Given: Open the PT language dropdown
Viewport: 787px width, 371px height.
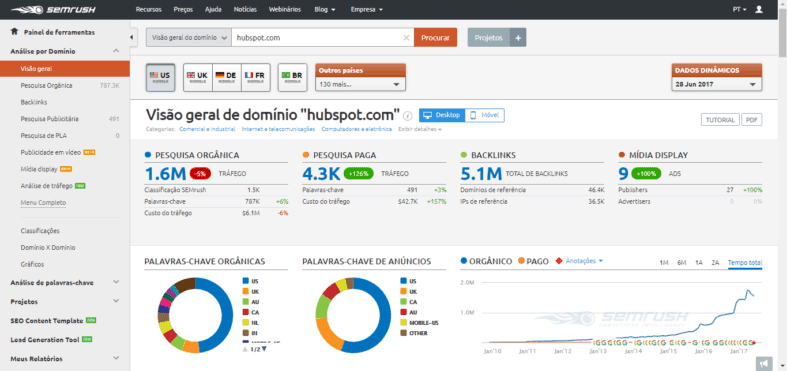Looking at the screenshot, I should pos(739,10).
